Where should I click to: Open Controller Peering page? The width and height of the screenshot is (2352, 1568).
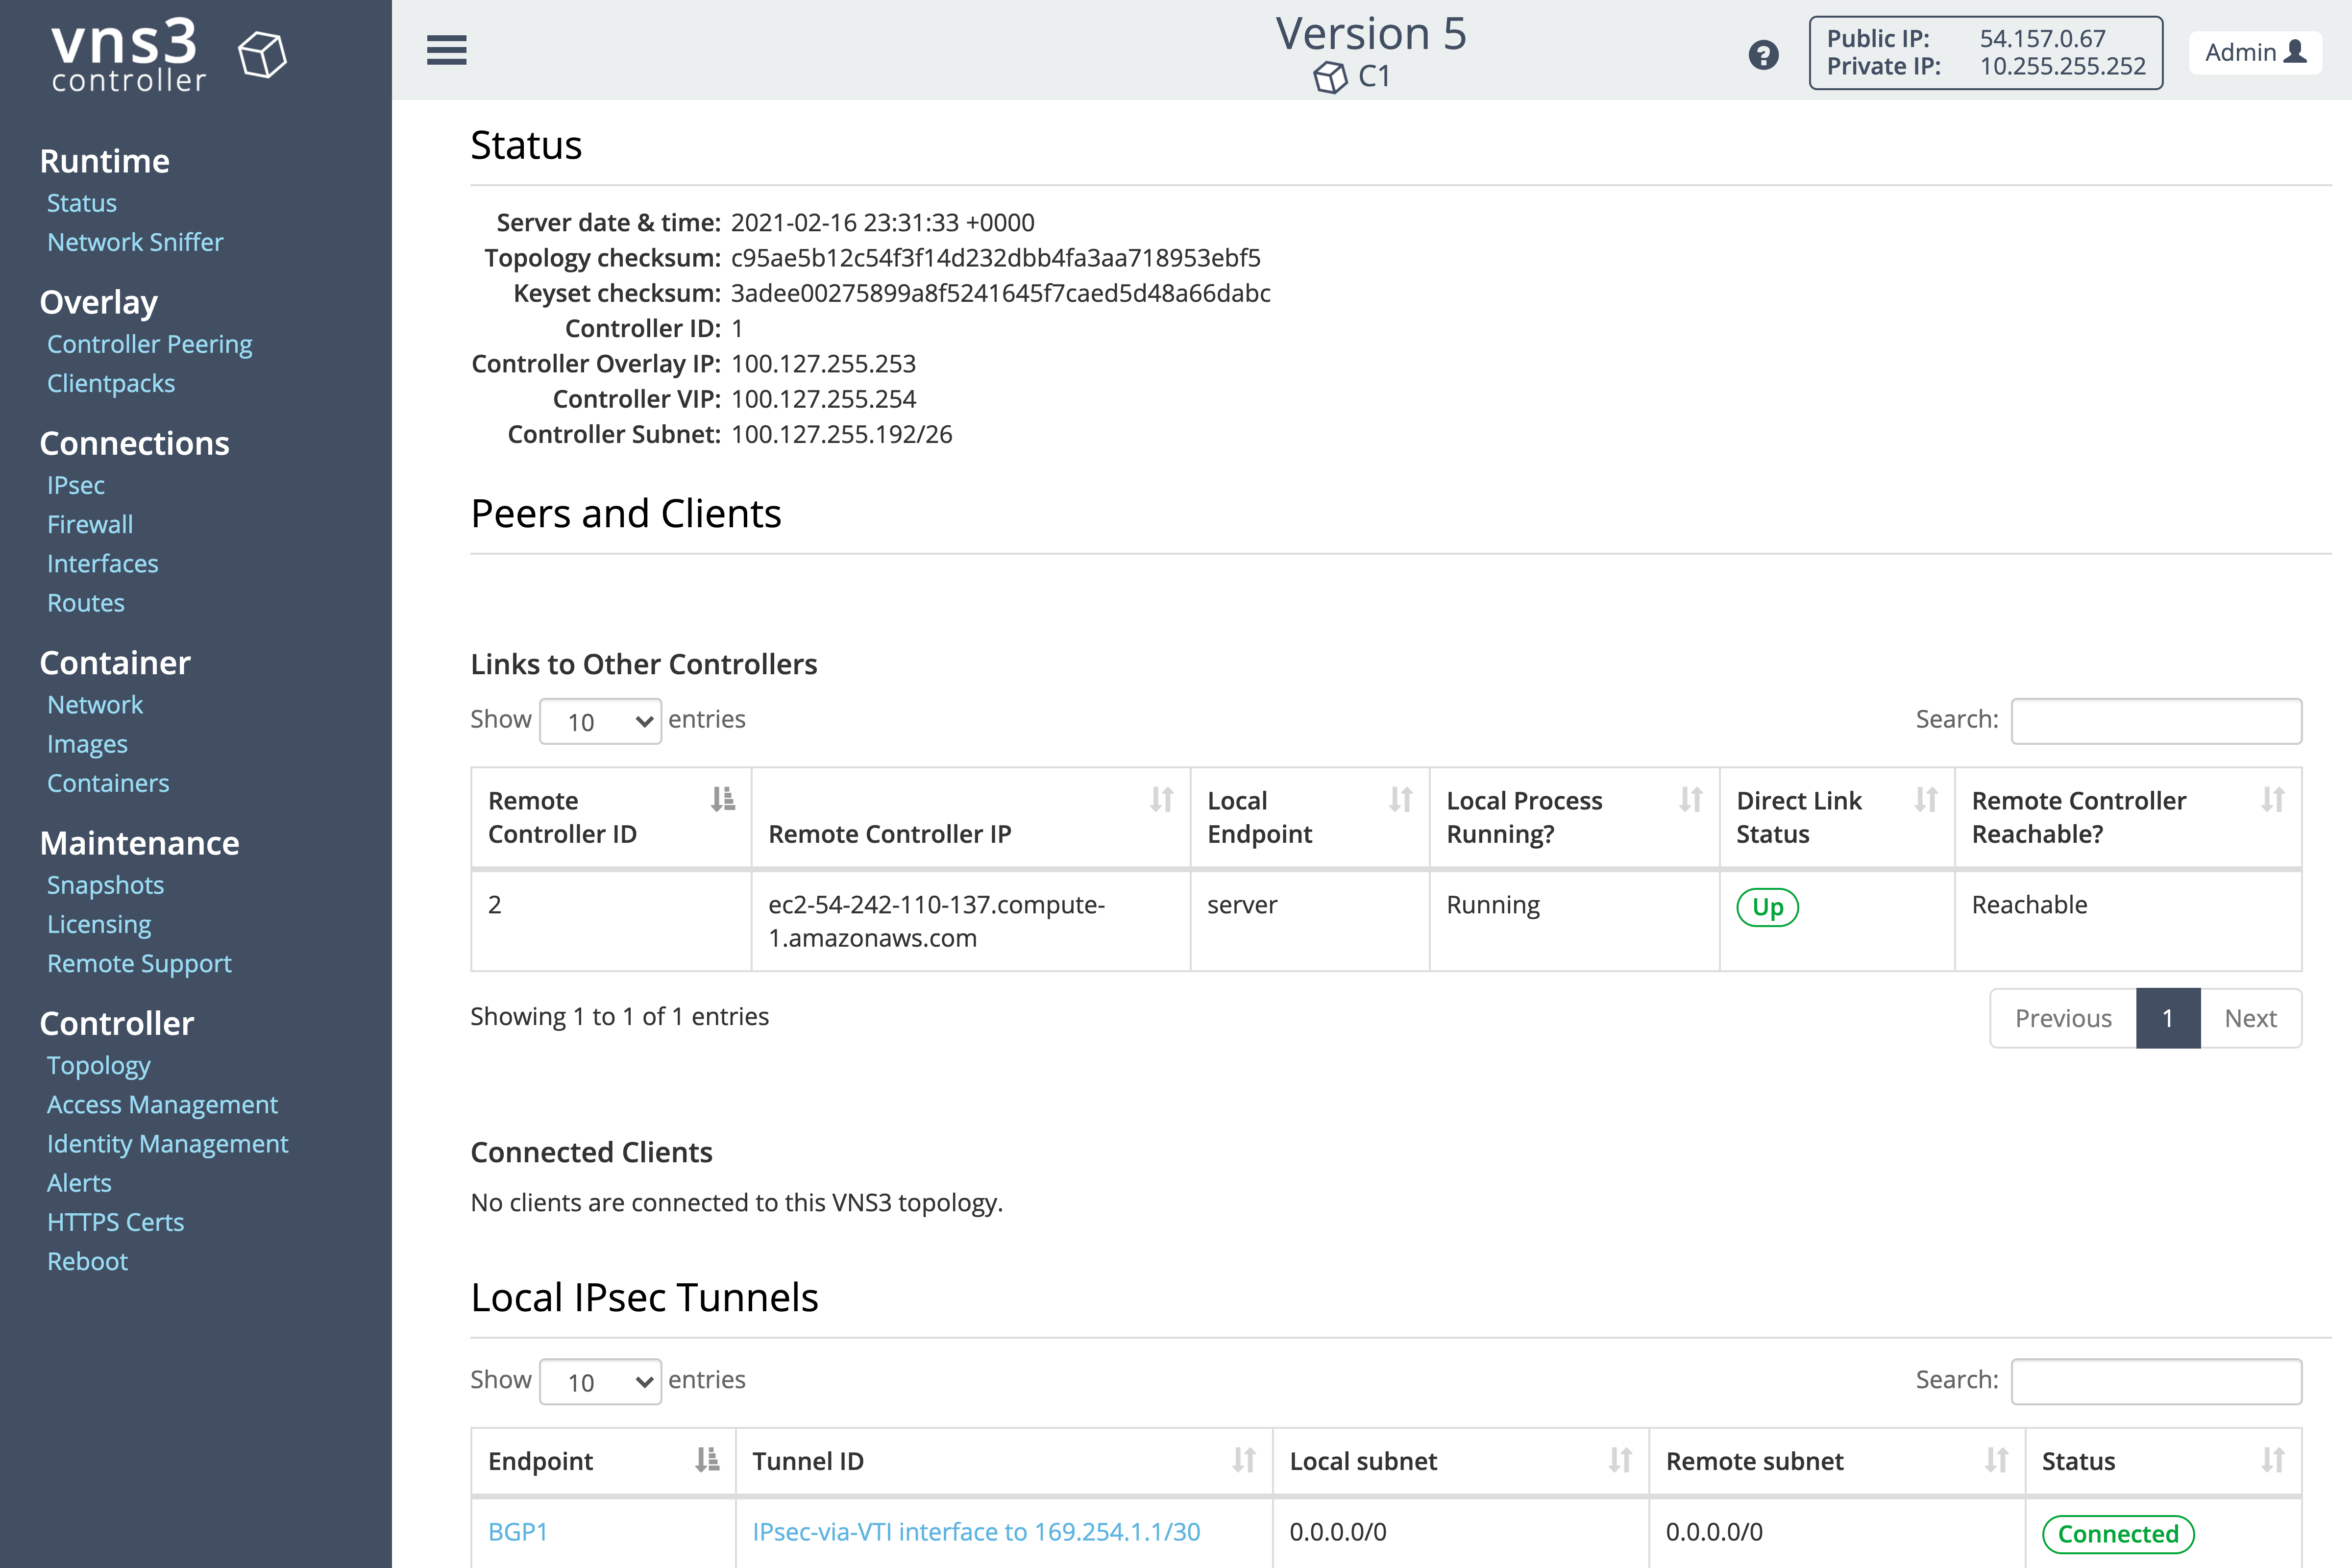click(x=150, y=344)
